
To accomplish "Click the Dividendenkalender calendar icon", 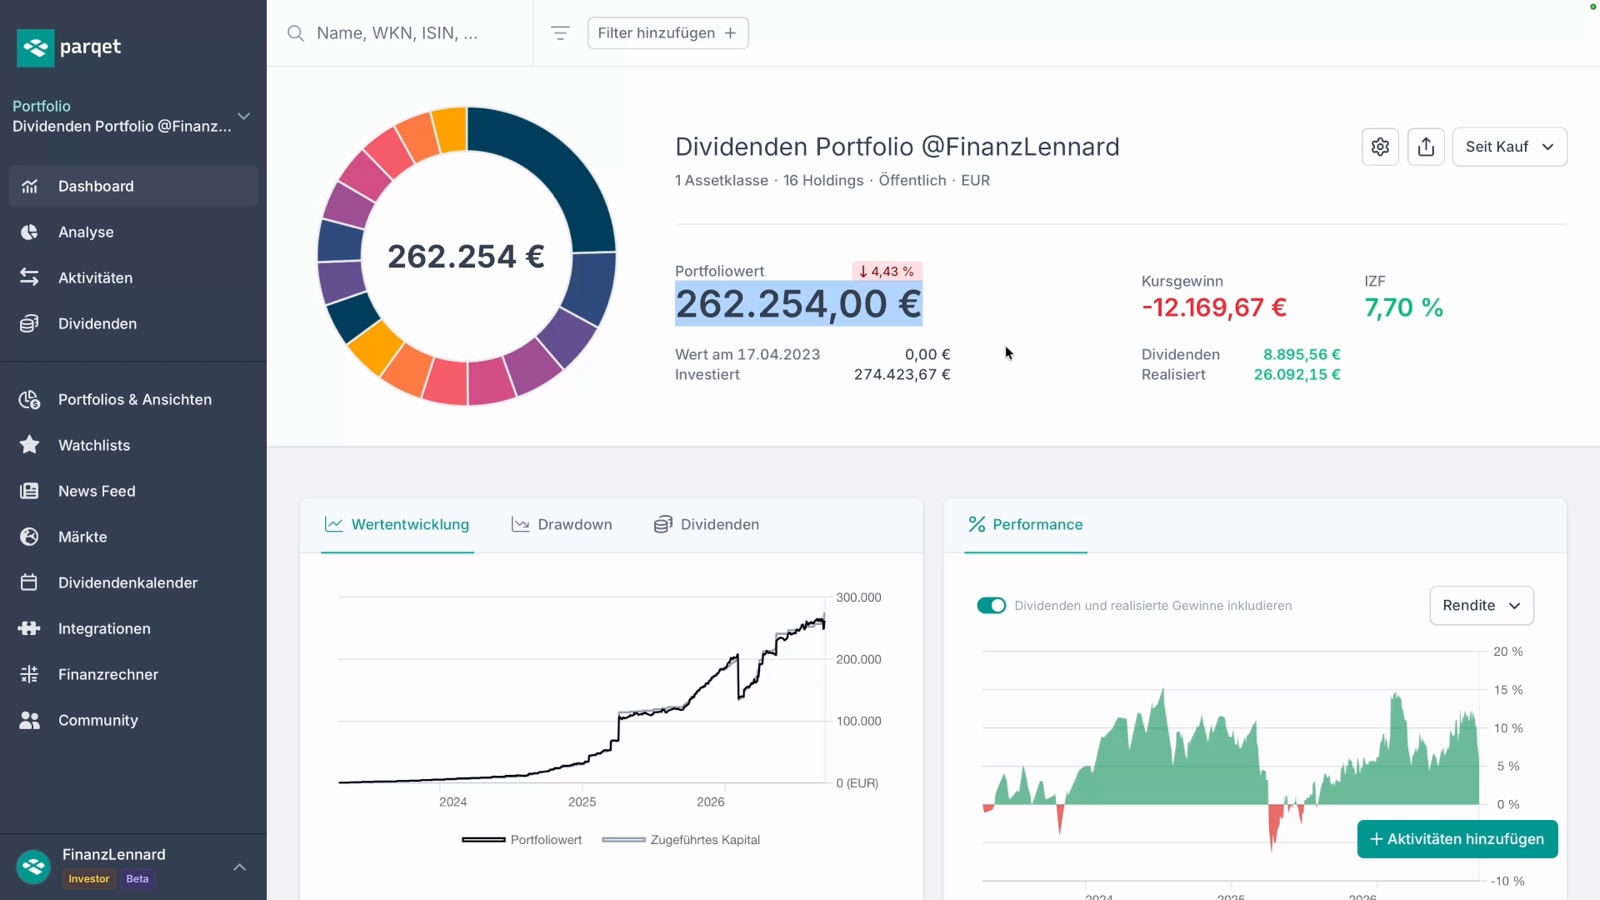I will [29, 583].
